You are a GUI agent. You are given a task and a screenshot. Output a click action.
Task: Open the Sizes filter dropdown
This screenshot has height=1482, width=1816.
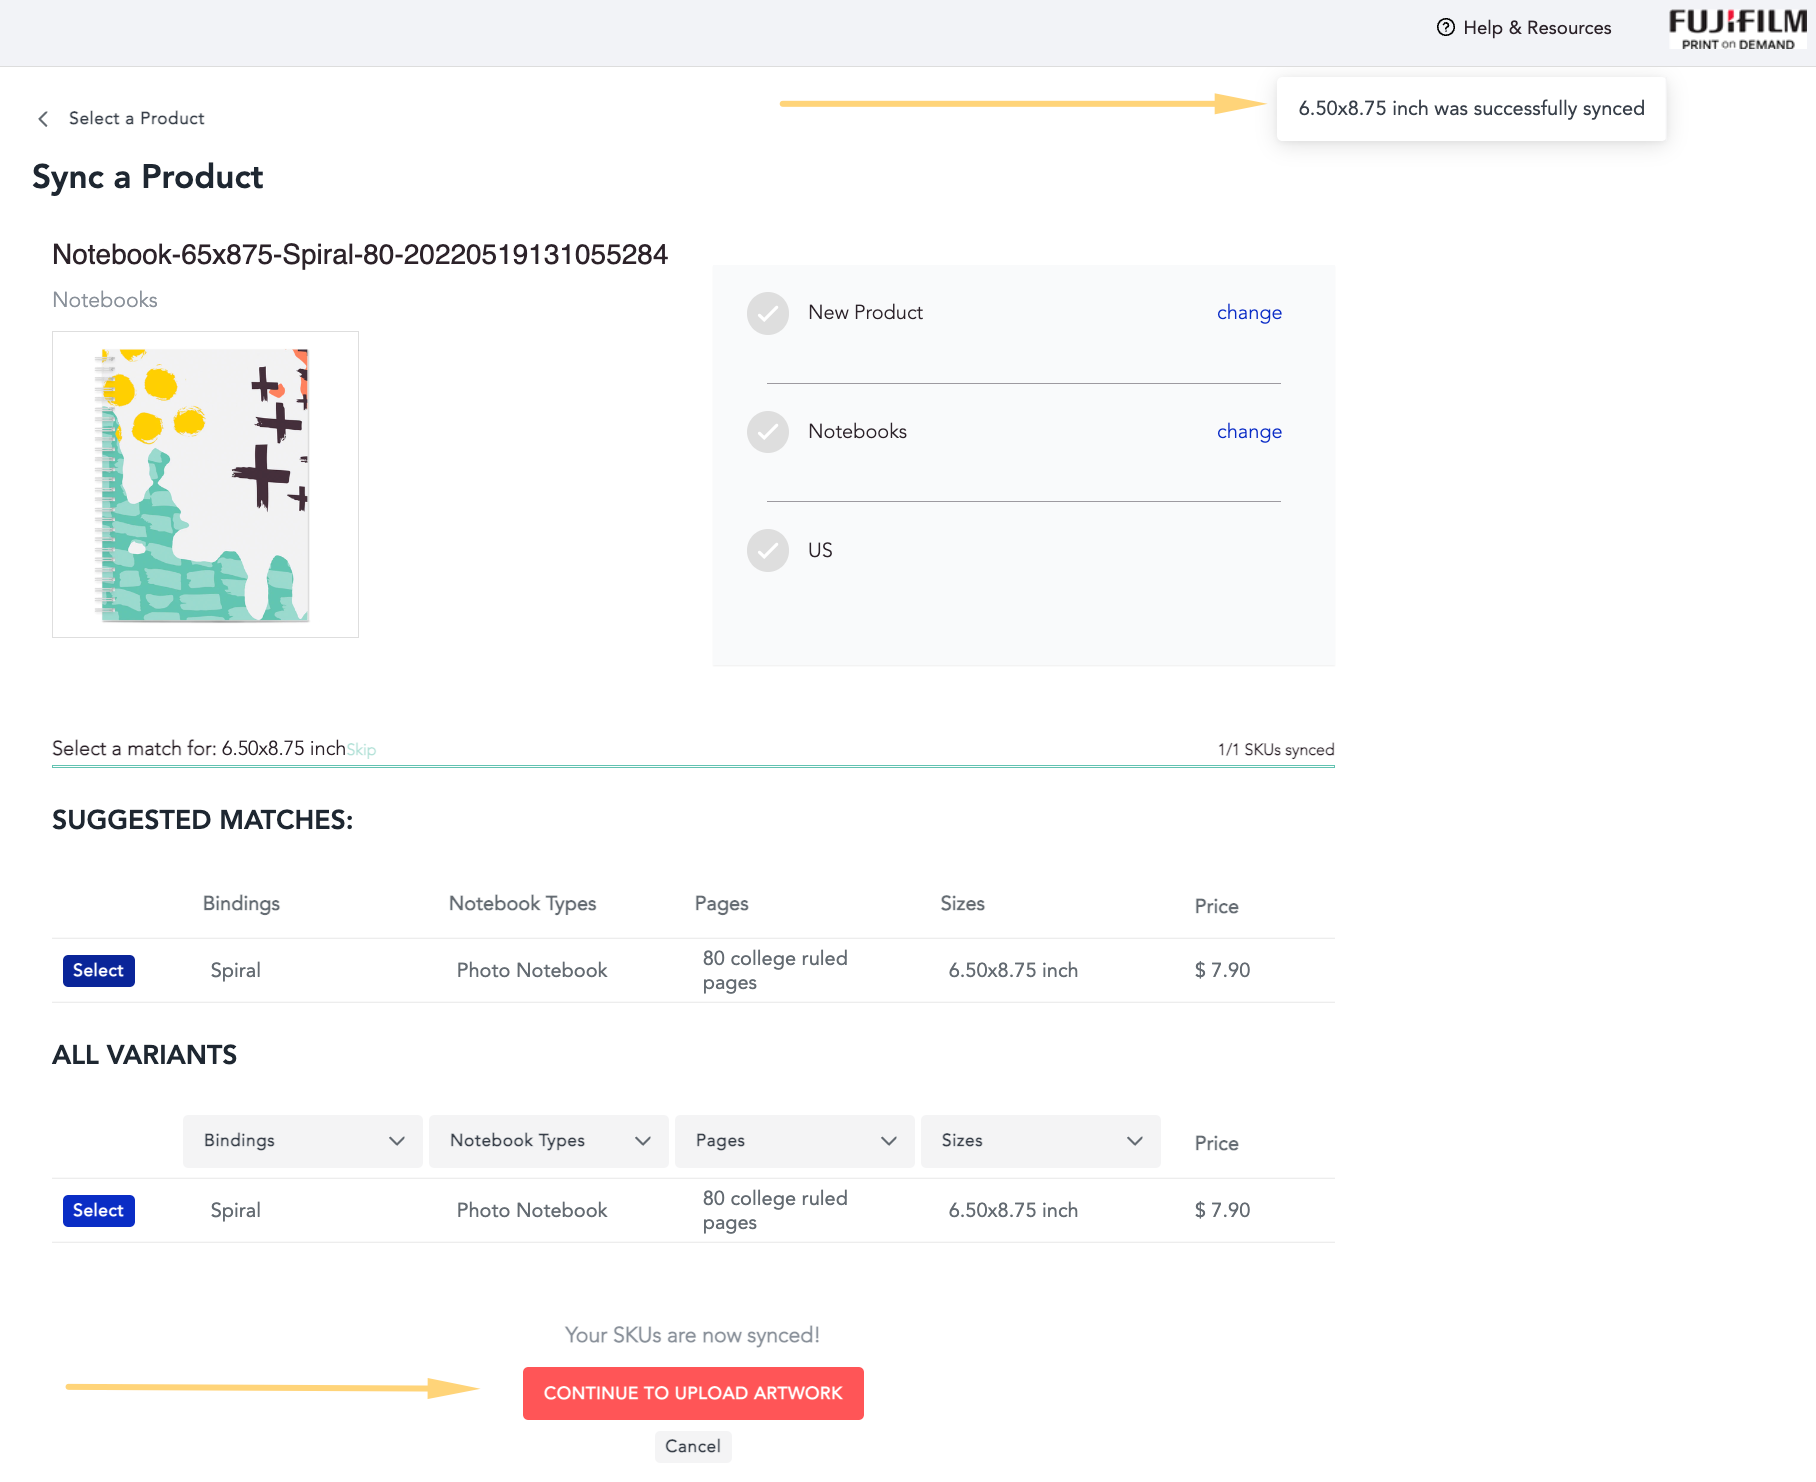click(1041, 1141)
